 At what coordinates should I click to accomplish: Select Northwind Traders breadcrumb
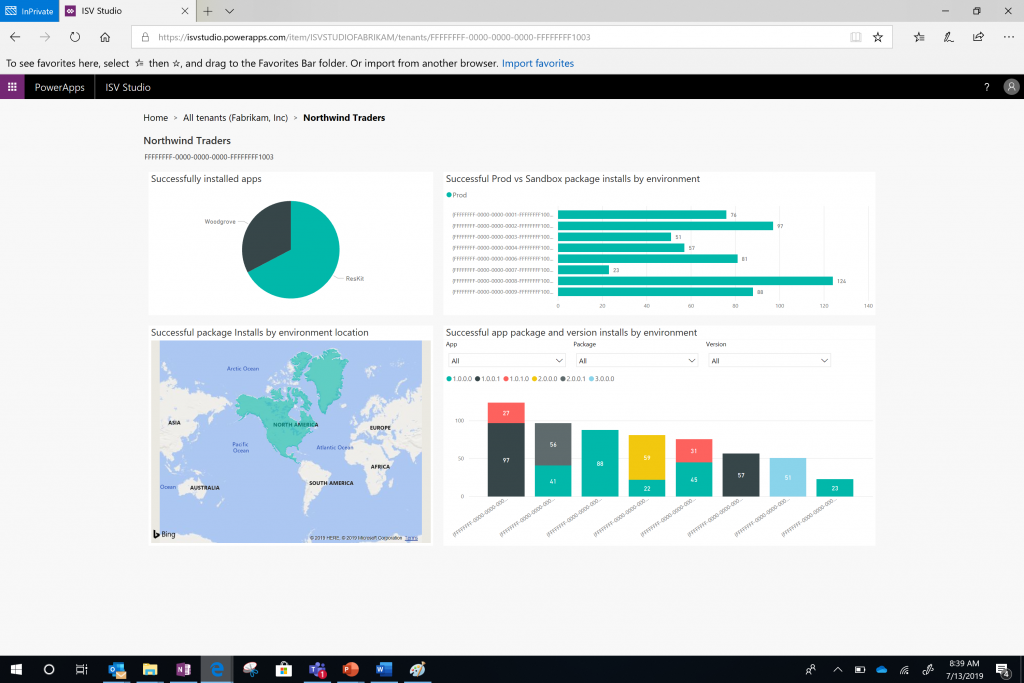(x=344, y=118)
